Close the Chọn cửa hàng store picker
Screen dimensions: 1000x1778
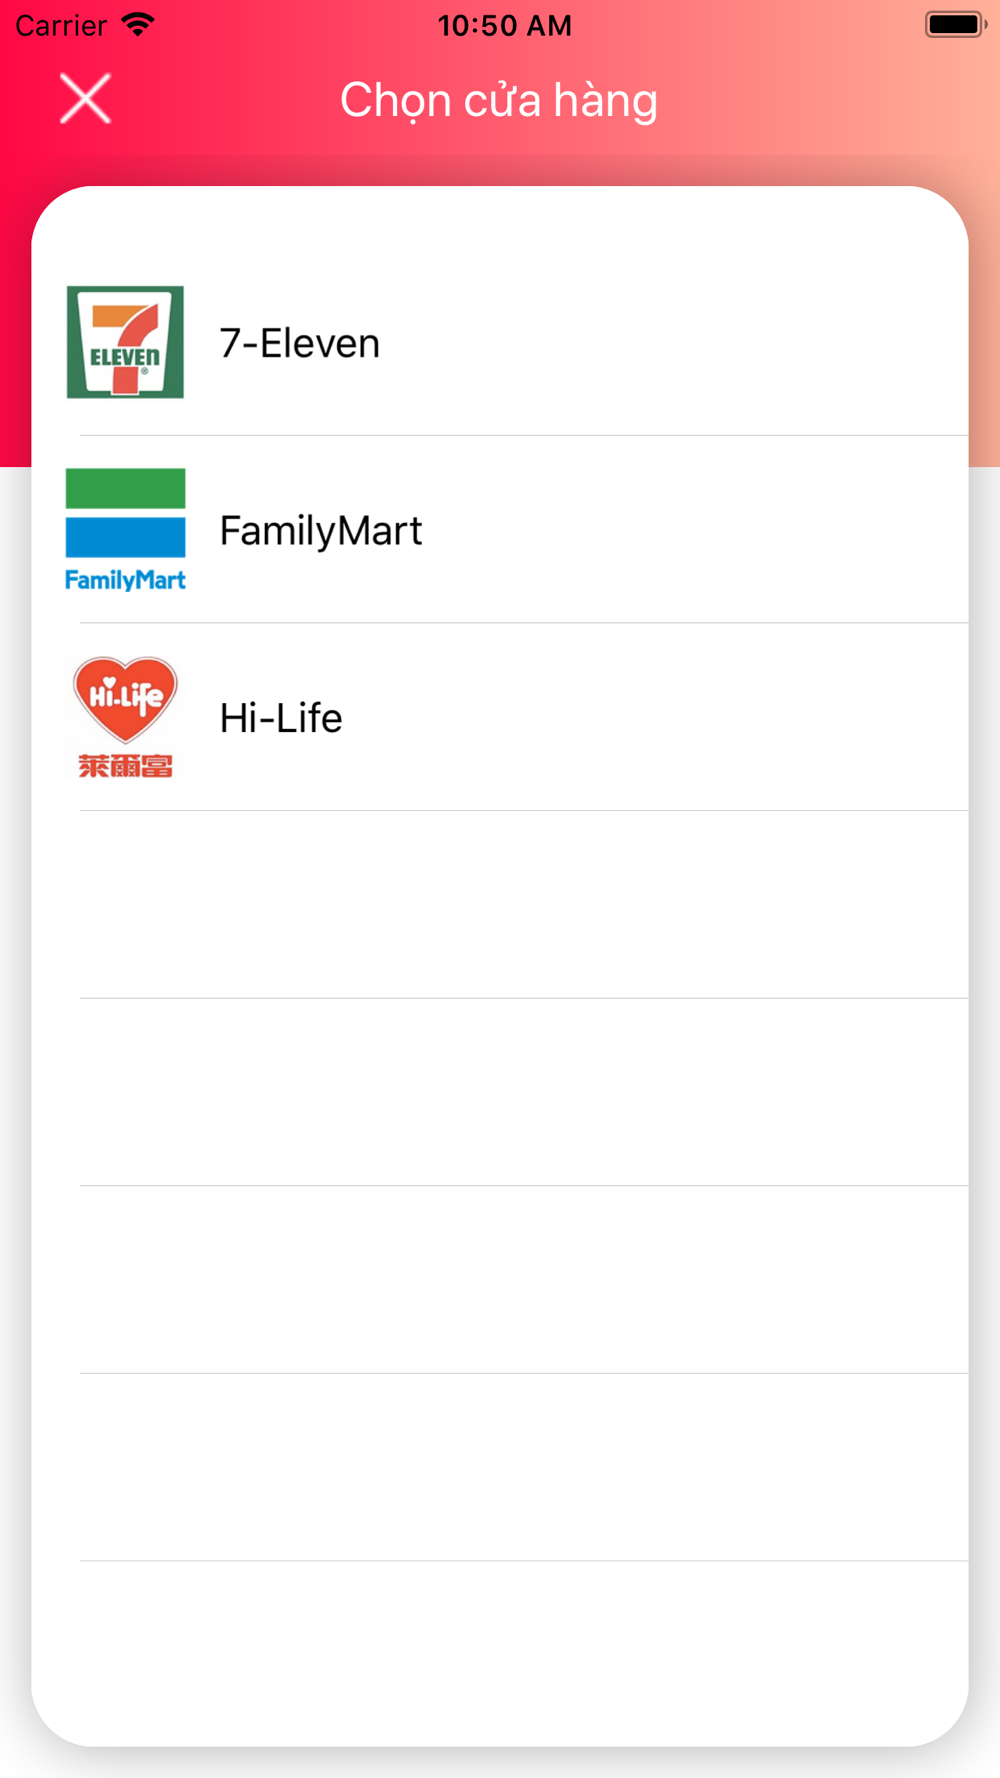(85, 99)
